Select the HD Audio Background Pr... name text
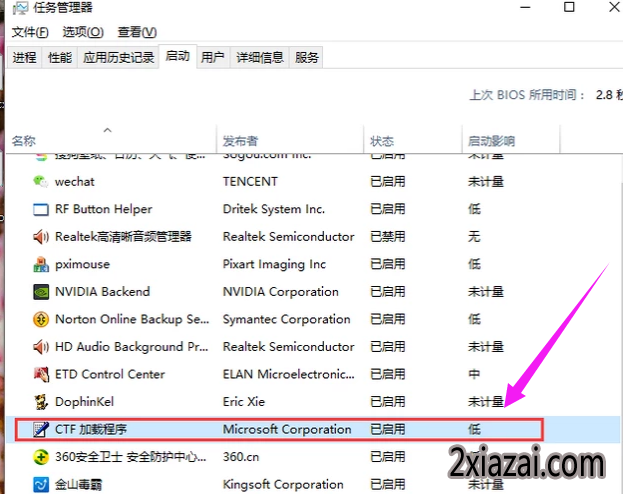623x494 pixels. point(132,347)
